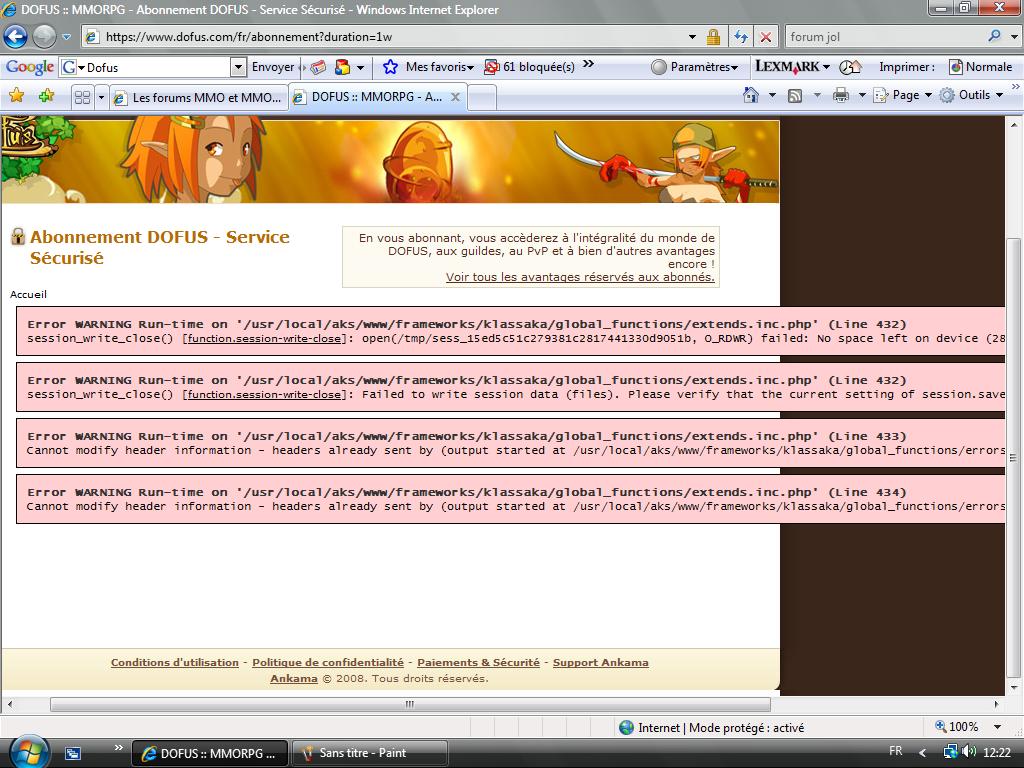Image resolution: width=1024 pixels, height=768 pixels.
Task: Open the tab list dropdown arrow
Action: (101, 97)
